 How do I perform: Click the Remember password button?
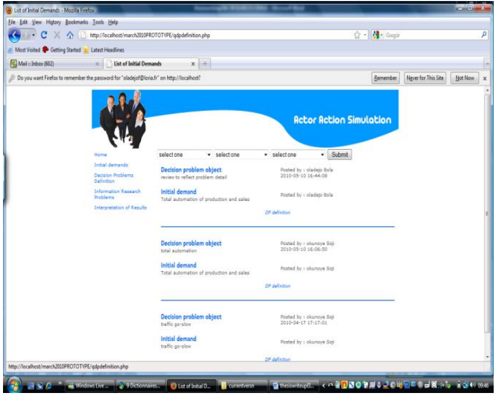click(x=385, y=78)
